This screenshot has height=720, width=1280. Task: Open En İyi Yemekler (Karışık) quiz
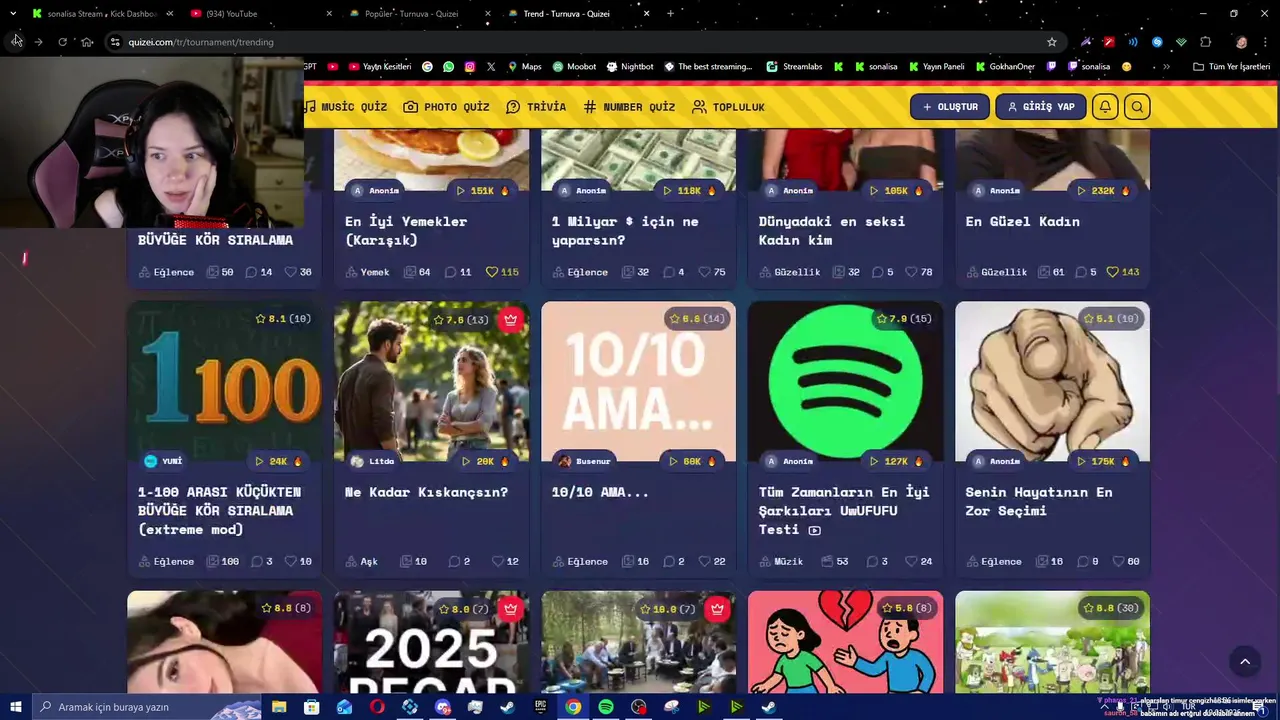click(x=406, y=230)
